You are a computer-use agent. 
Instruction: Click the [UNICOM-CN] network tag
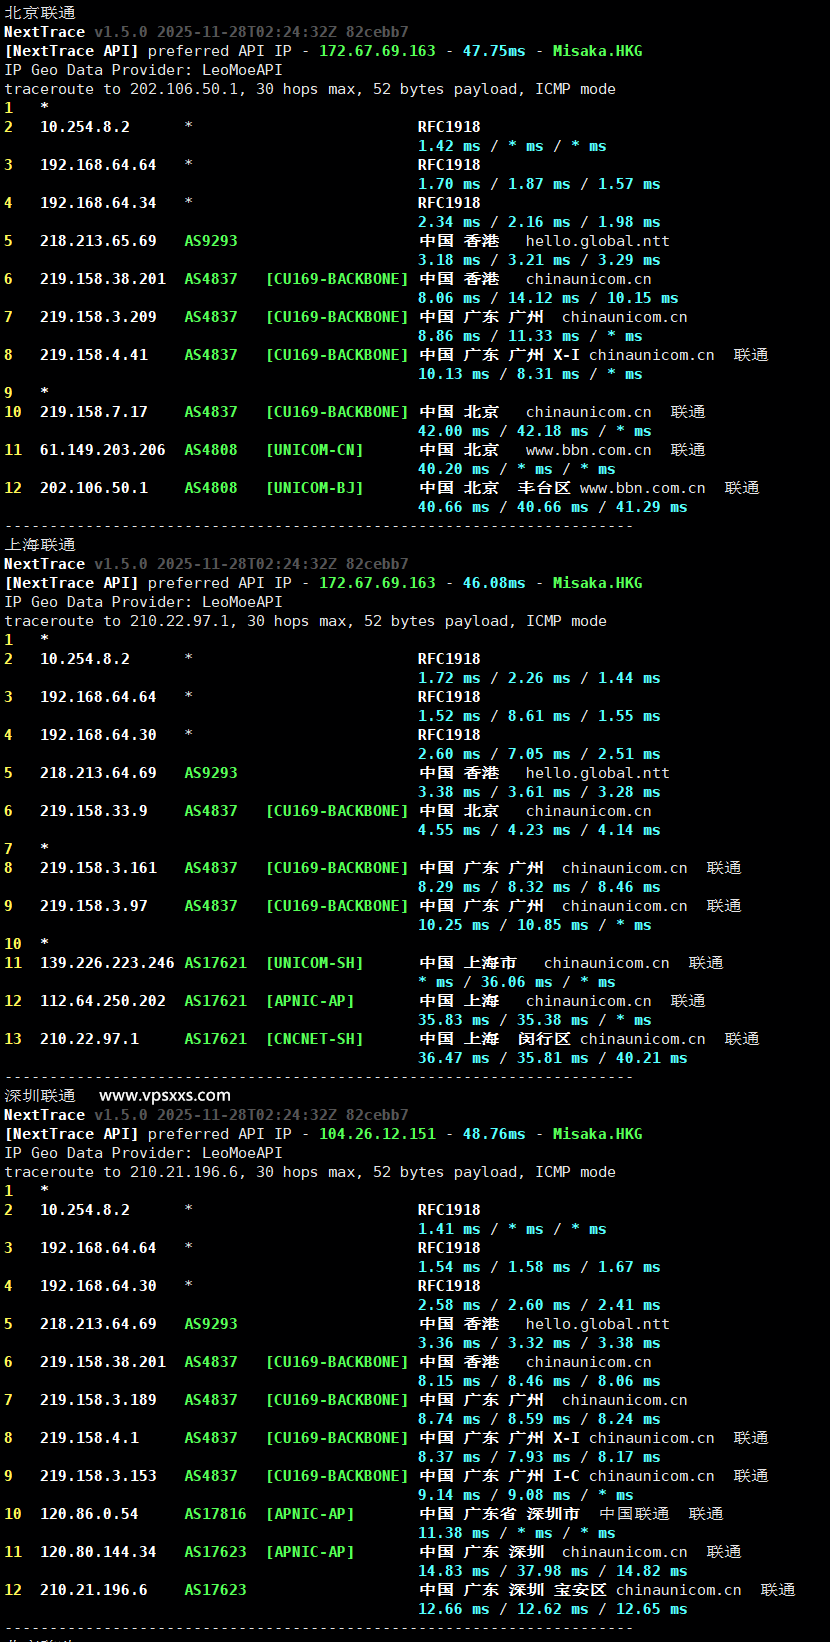pyautogui.click(x=314, y=450)
